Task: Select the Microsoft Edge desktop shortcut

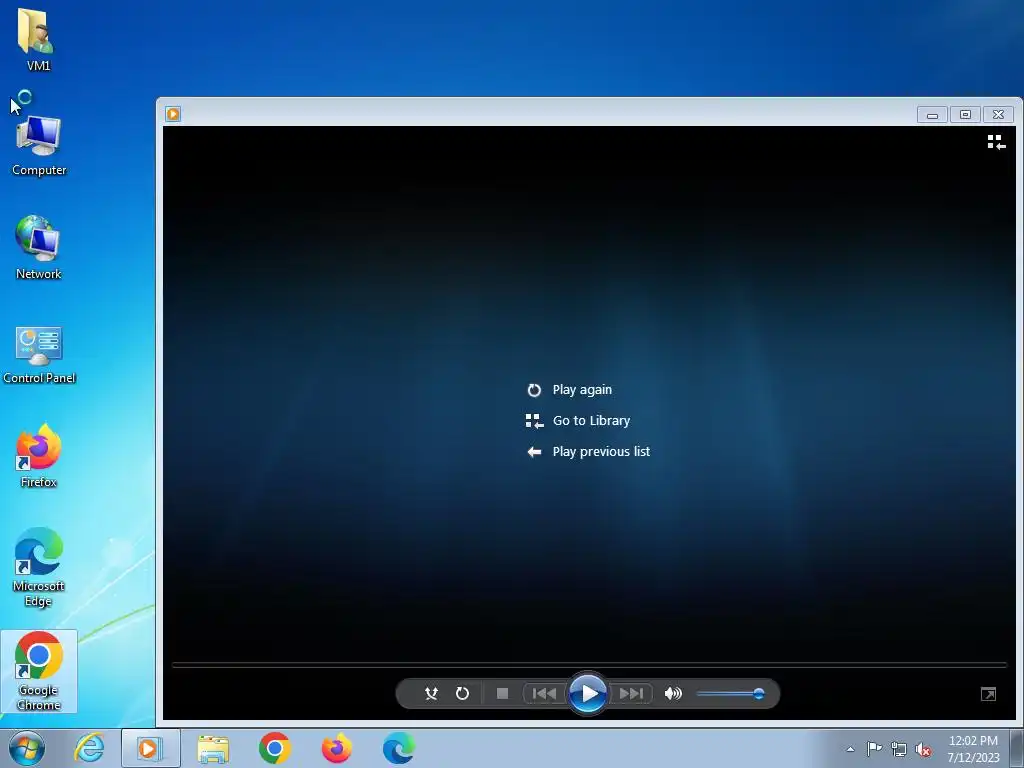Action: point(39,567)
